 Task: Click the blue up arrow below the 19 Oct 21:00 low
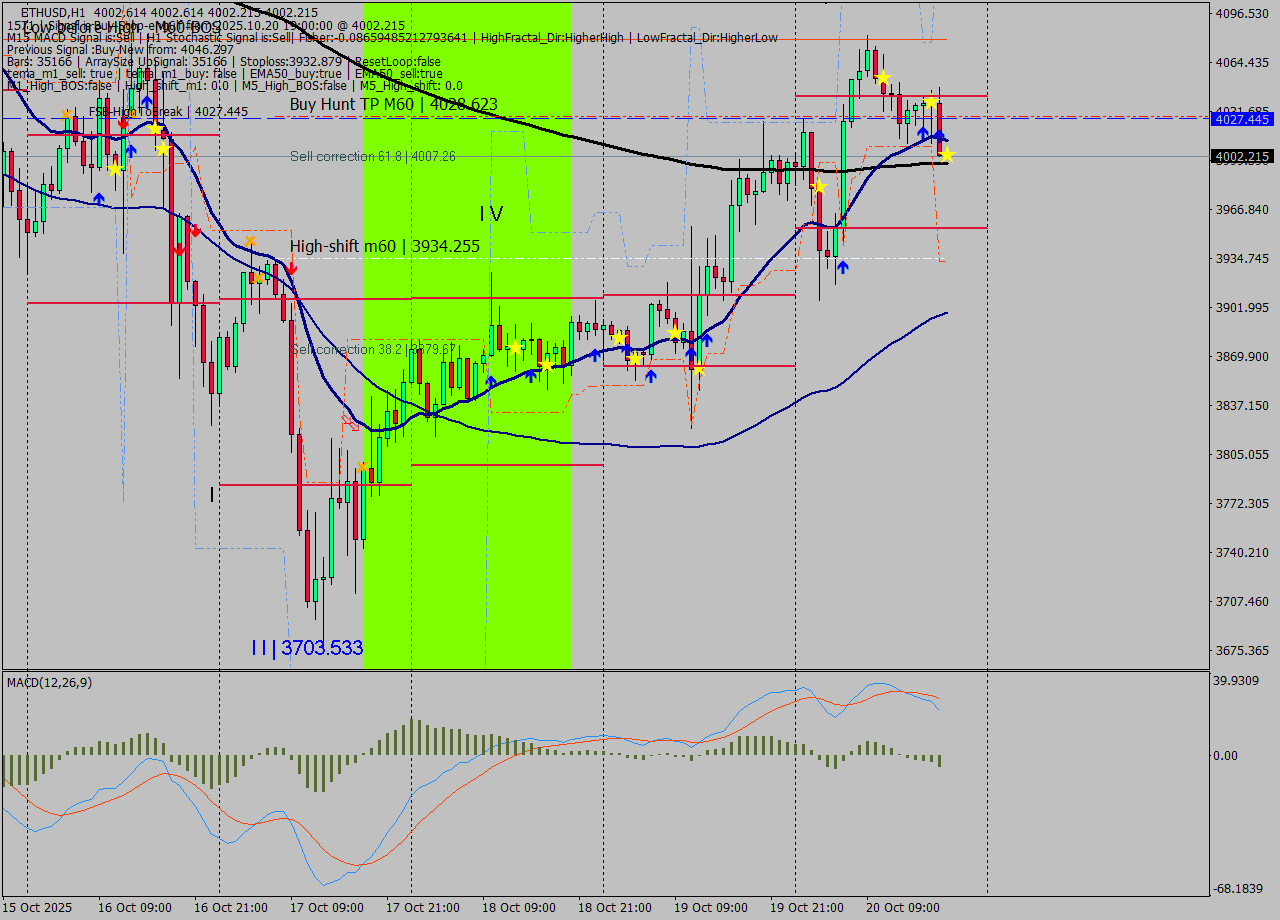click(x=843, y=267)
